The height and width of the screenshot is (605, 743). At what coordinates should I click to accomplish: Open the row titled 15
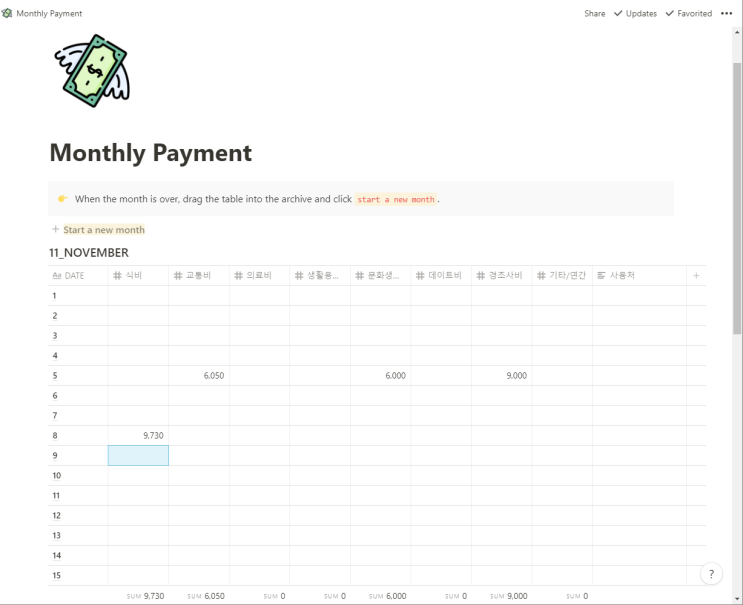(56, 575)
